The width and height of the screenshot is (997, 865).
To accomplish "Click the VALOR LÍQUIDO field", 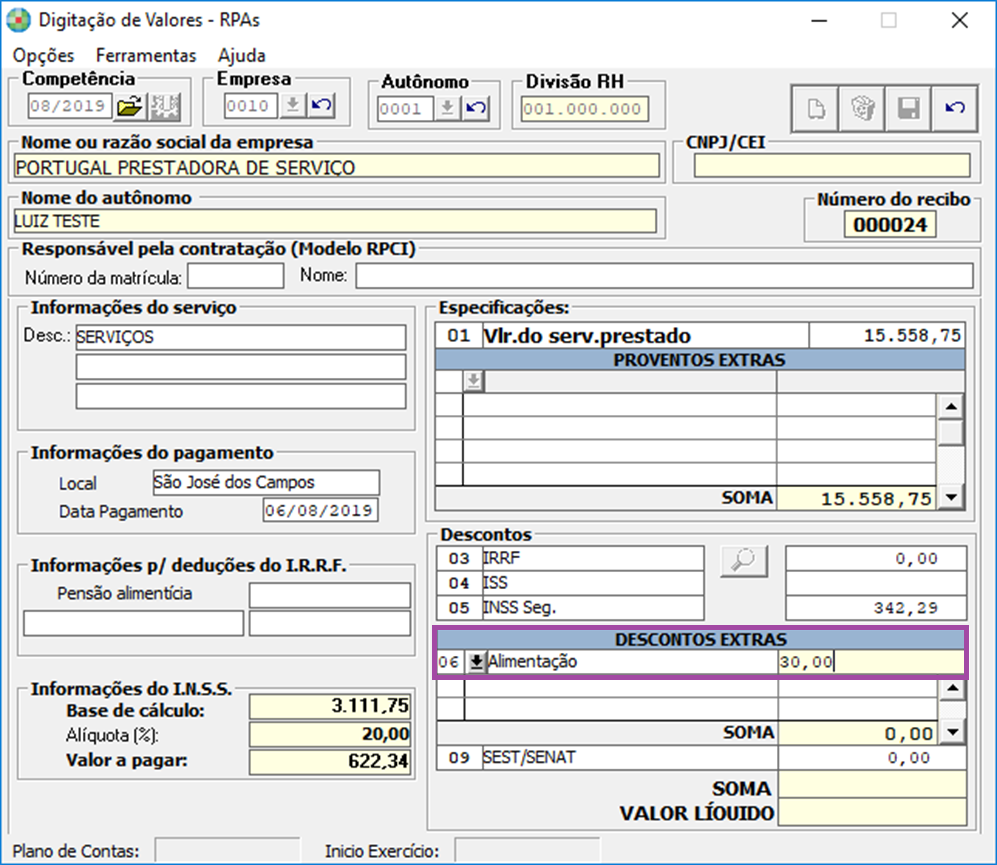I will click(x=872, y=813).
